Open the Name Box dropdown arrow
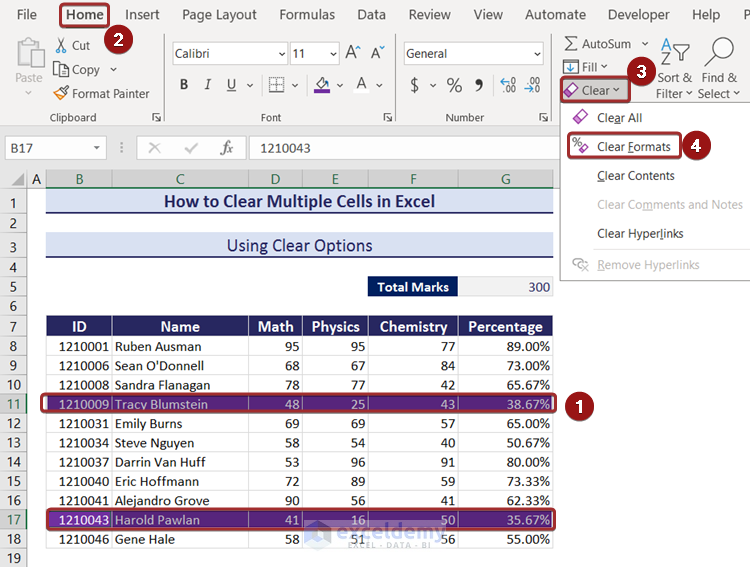Viewport: 750px width, 567px height. click(x=96, y=148)
